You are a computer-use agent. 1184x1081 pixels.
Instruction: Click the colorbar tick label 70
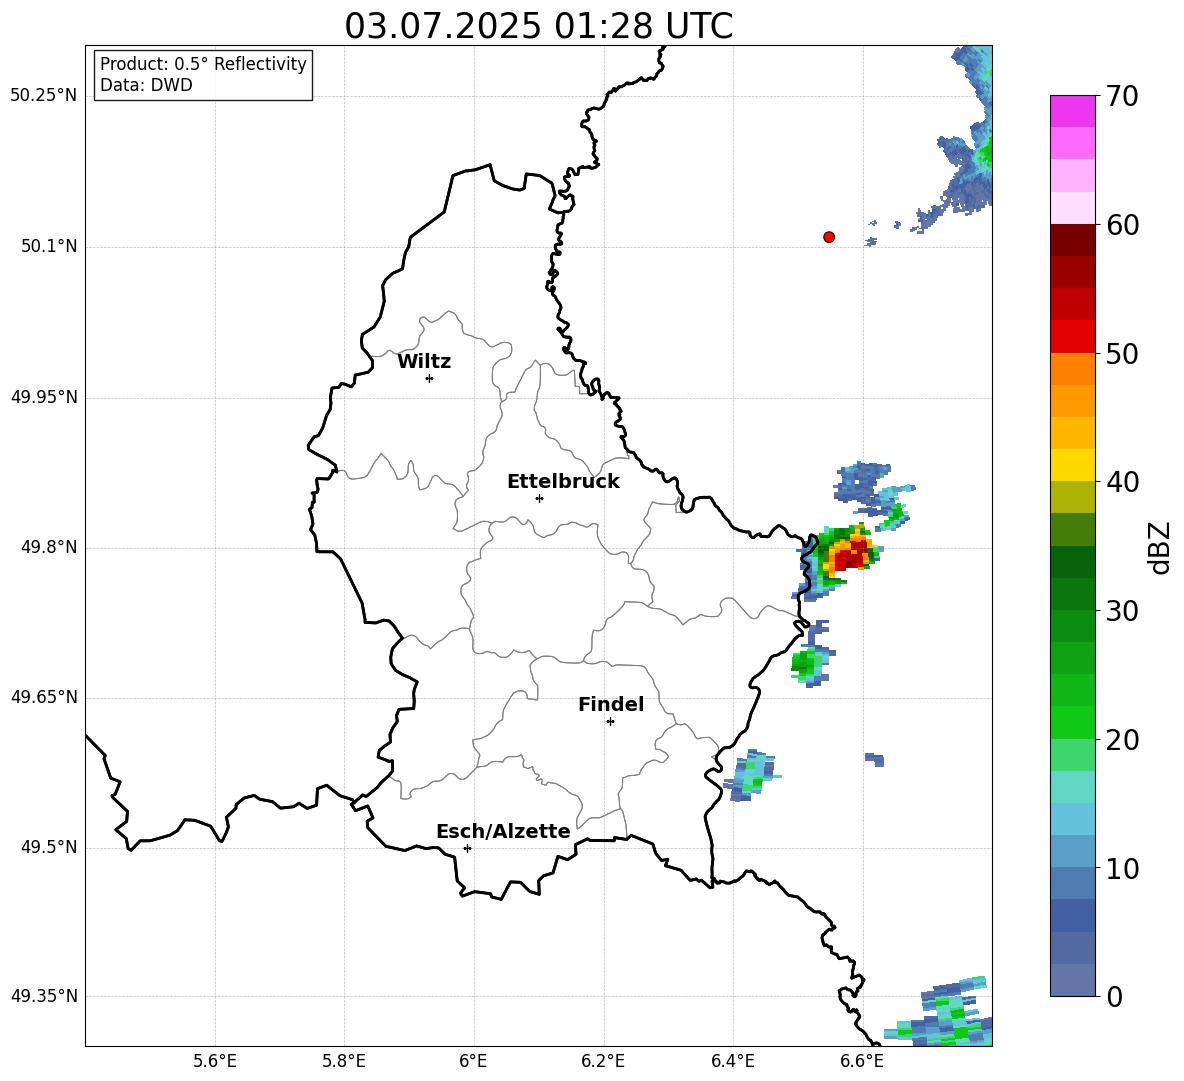1122,96
